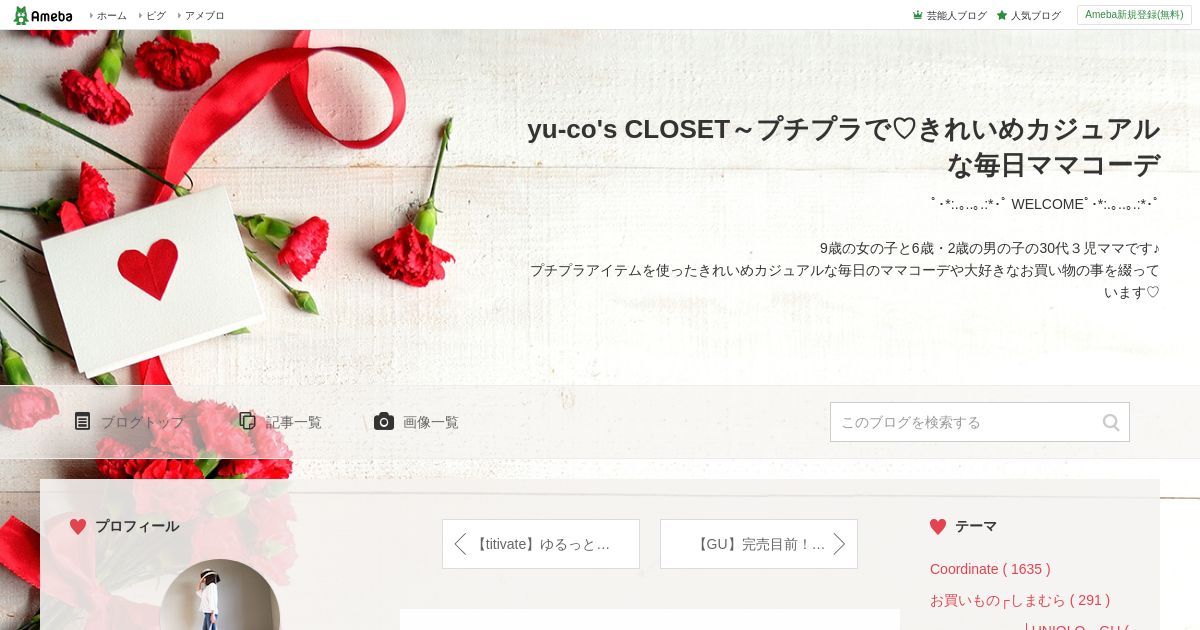The image size is (1200, 630).
Task: Open the お買いもの┌しまむら ( 291 ) link
Action: 1020,600
